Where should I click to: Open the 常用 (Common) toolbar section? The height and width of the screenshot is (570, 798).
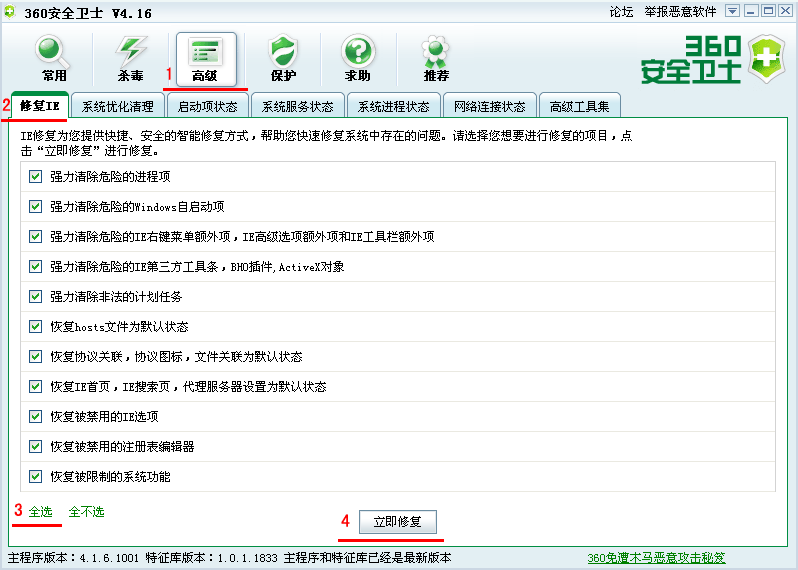click(x=54, y=59)
